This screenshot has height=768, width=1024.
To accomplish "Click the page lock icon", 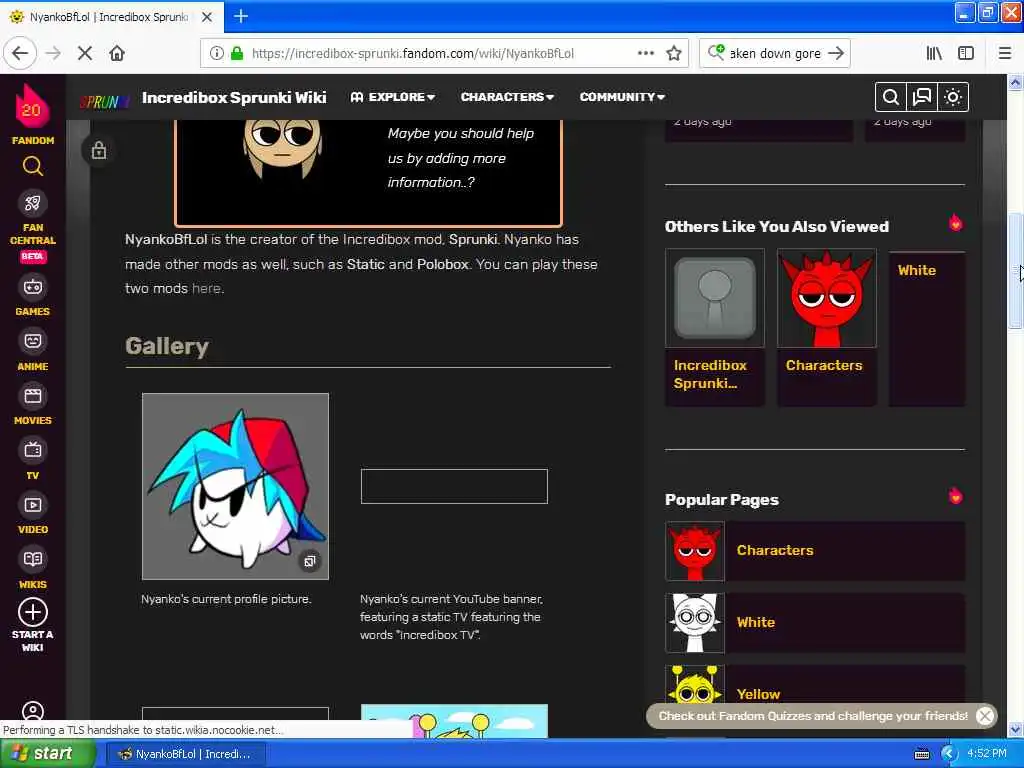I will pyautogui.click(x=99, y=150).
